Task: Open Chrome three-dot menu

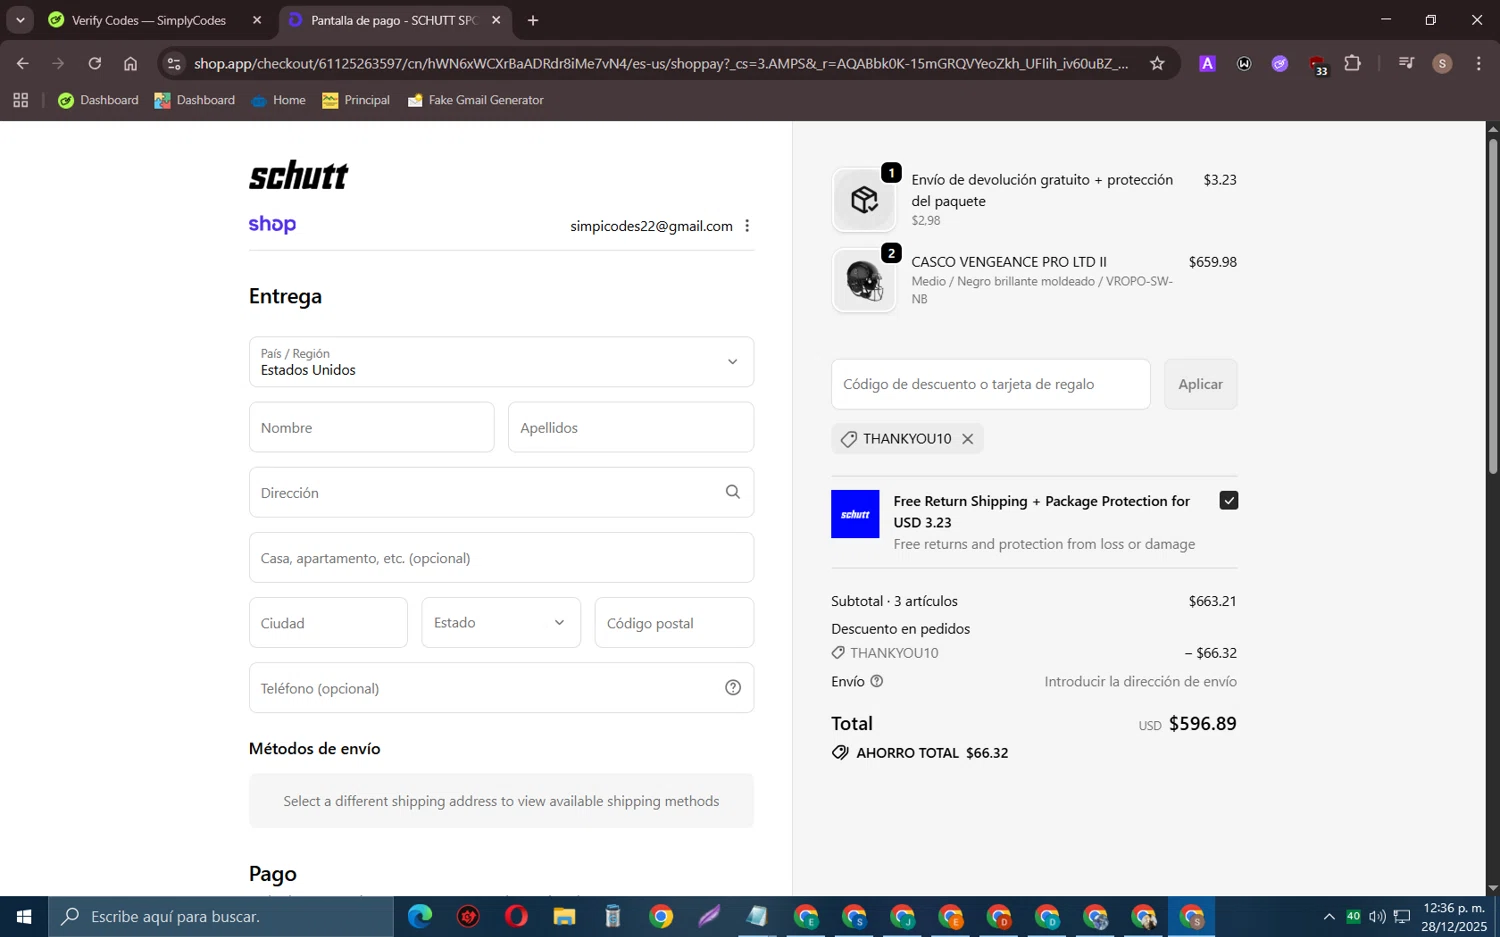Action: (1478, 63)
